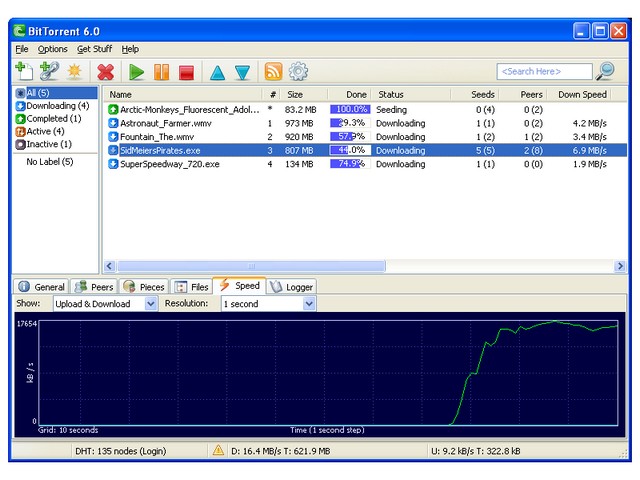The height and width of the screenshot is (480, 640).
Task: Open Preferences with the gear icon
Action: pos(298,71)
